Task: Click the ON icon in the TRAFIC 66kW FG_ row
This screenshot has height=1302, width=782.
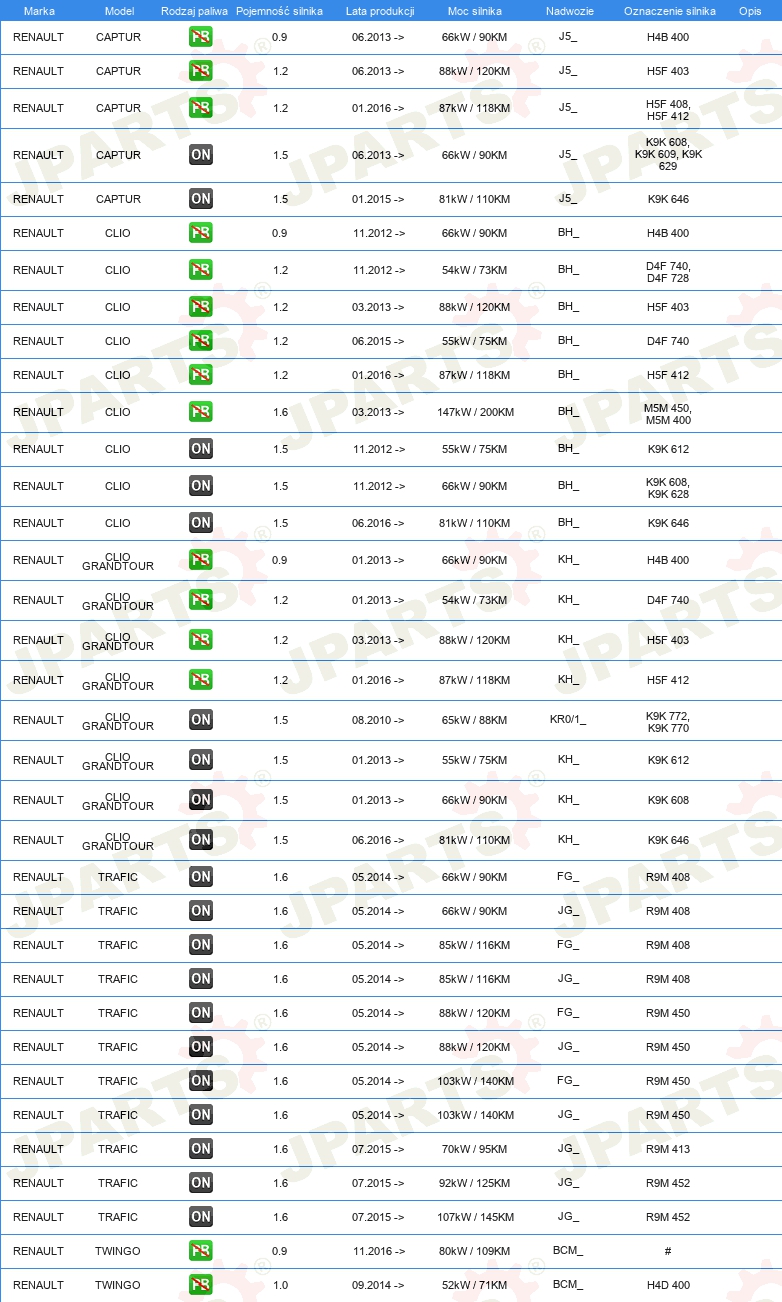Action: (x=201, y=877)
